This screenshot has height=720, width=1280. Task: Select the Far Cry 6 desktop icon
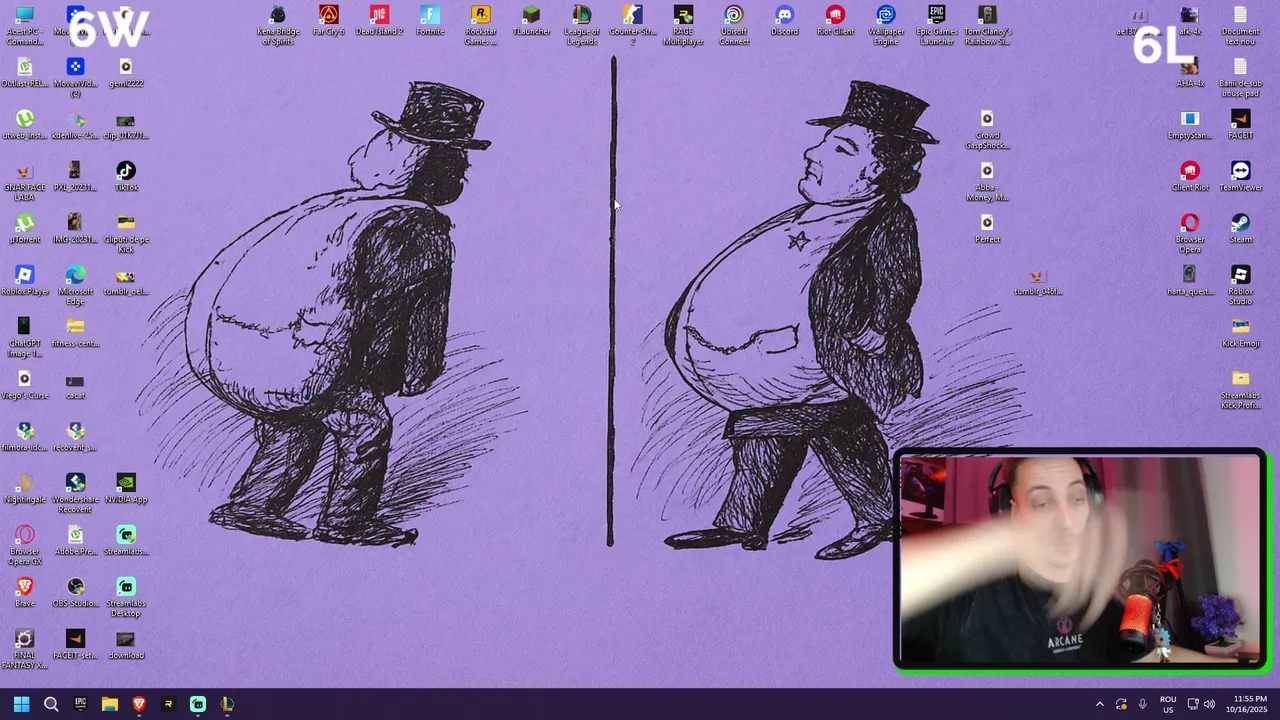coord(329,21)
